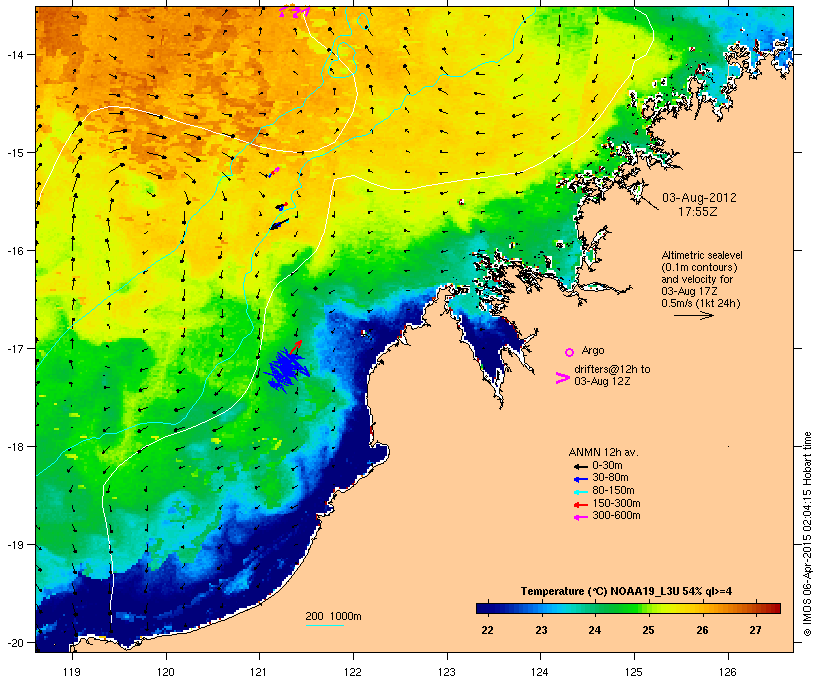Click longitude axis label 125
This screenshot has width=820, height=680.
[x=634, y=672]
